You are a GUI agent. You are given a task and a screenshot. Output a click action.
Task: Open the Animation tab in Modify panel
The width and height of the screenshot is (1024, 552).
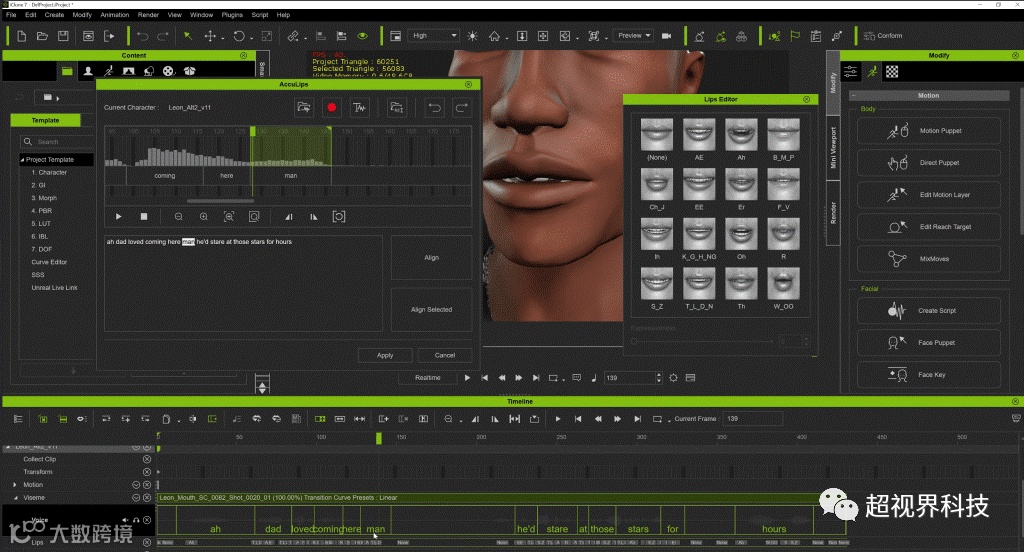click(871, 72)
